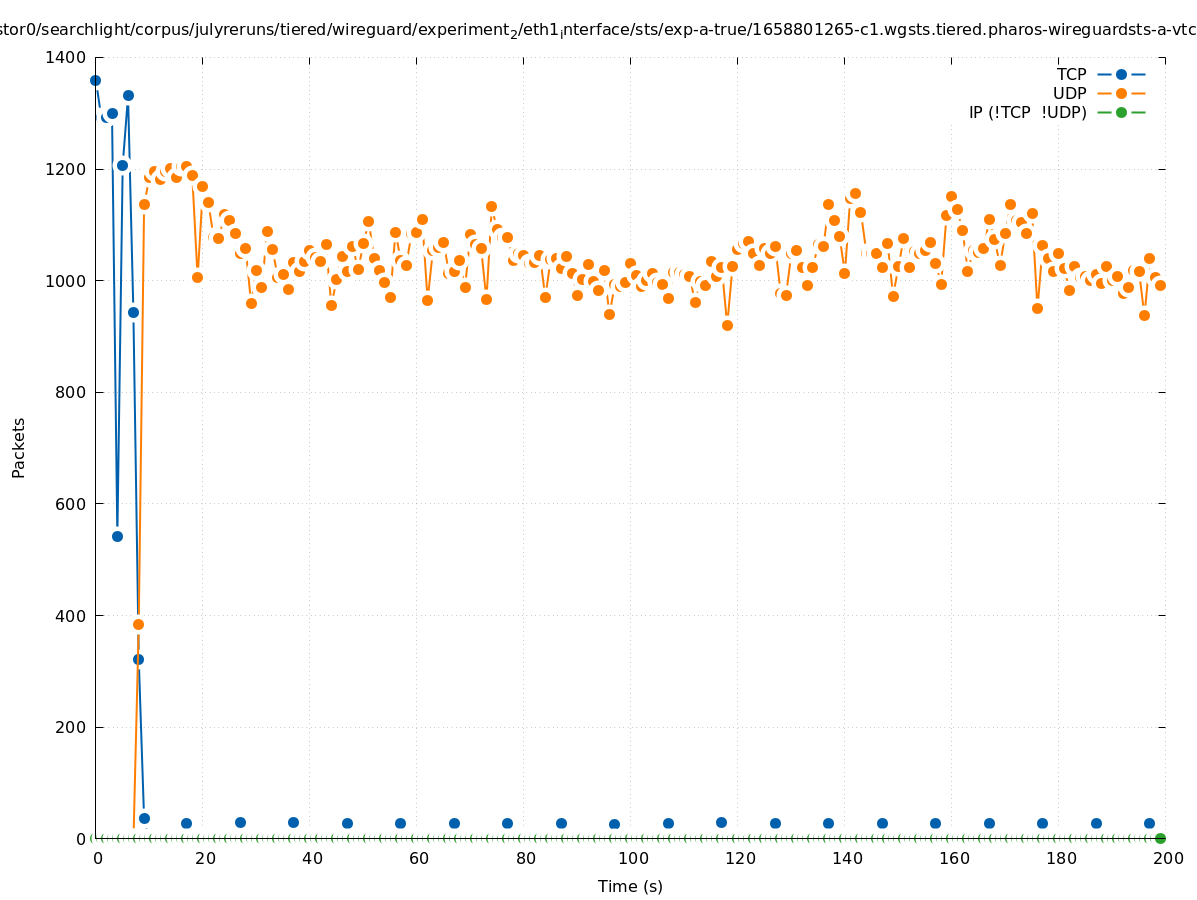The height and width of the screenshot is (900, 1197).
Task: Click the Packets y-axis label
Action: click(x=19, y=447)
